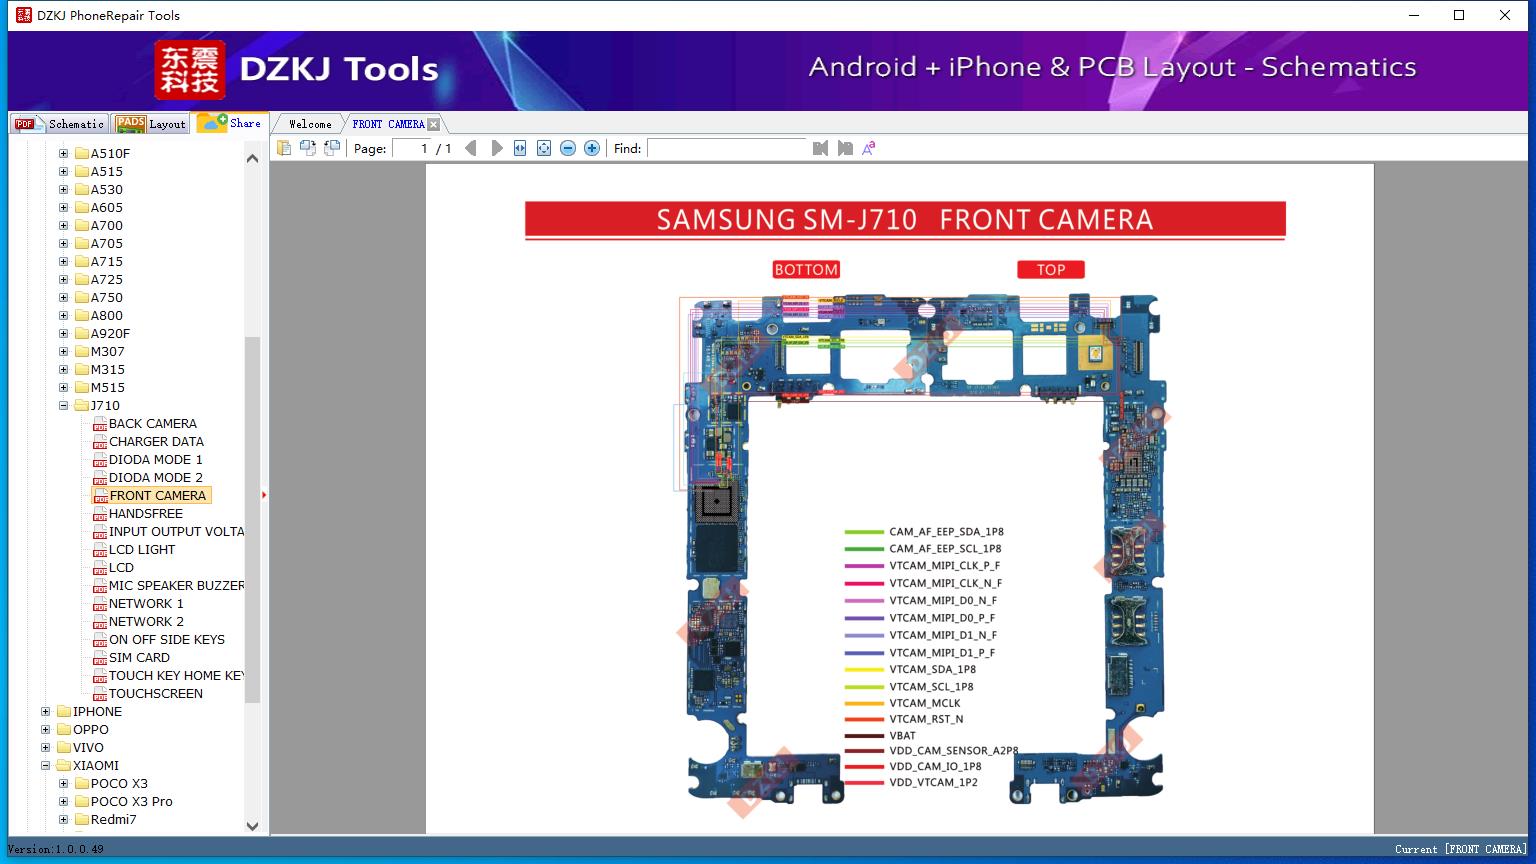This screenshot has height=864, width=1536.
Task: Expand the VIVO brand folder
Action: point(46,748)
